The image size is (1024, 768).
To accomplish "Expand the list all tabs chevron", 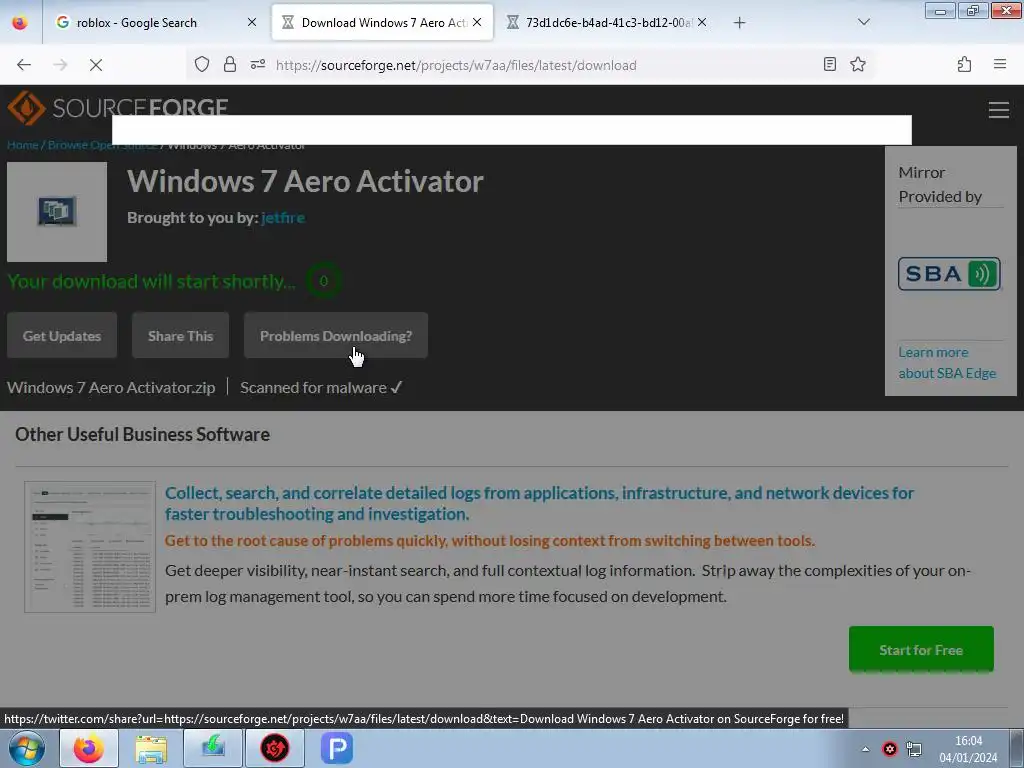I will pyautogui.click(x=863, y=22).
